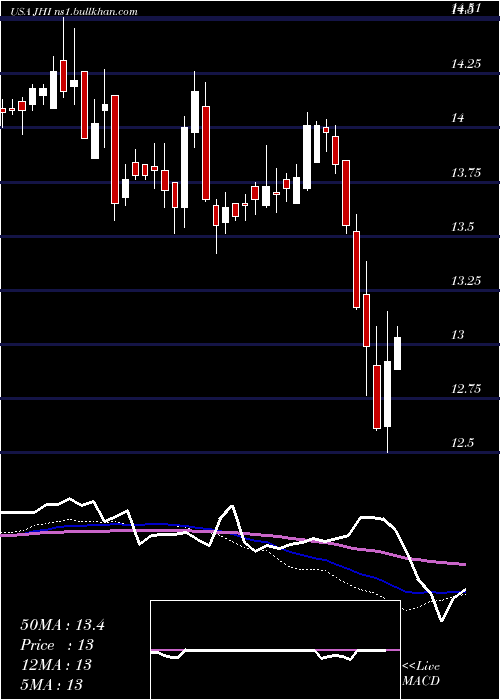This screenshot has height=700, width=500.
Task: Click the '<<Live MACD' label
Action: [421, 673]
